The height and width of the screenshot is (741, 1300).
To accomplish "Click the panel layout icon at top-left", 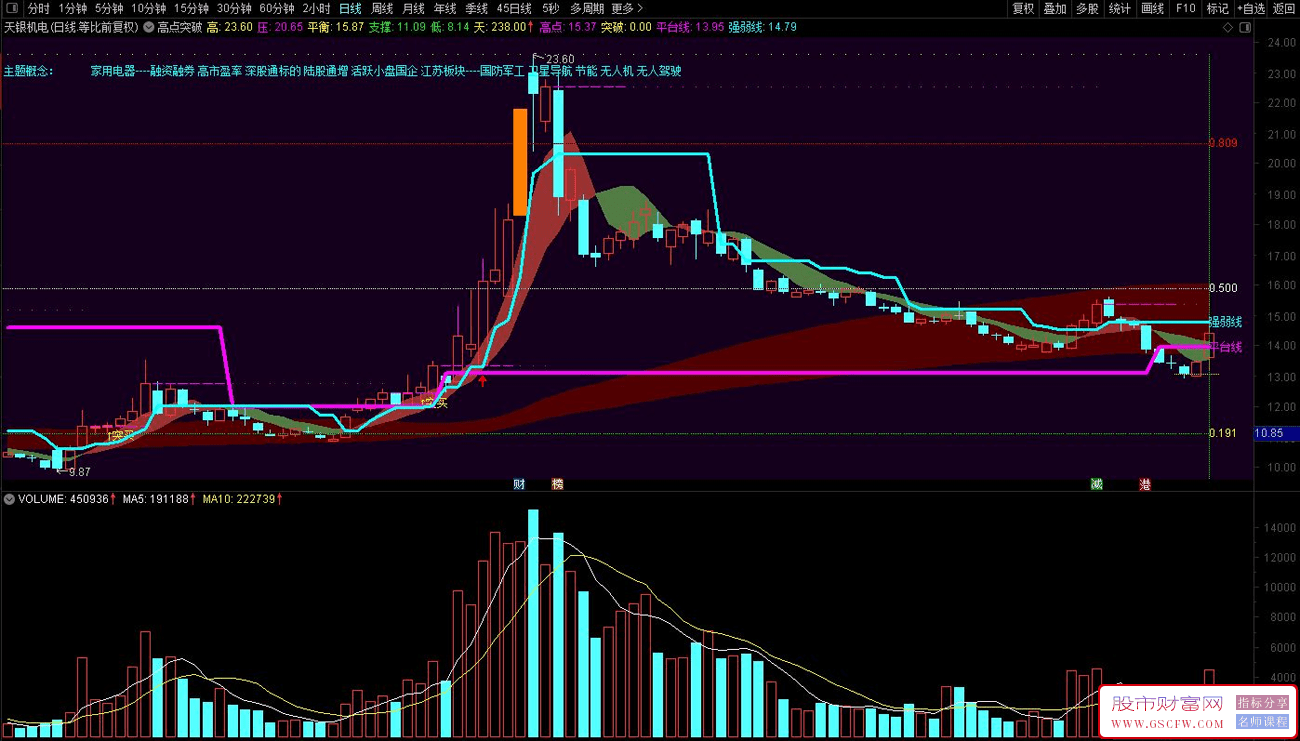I will (x=10, y=8).
